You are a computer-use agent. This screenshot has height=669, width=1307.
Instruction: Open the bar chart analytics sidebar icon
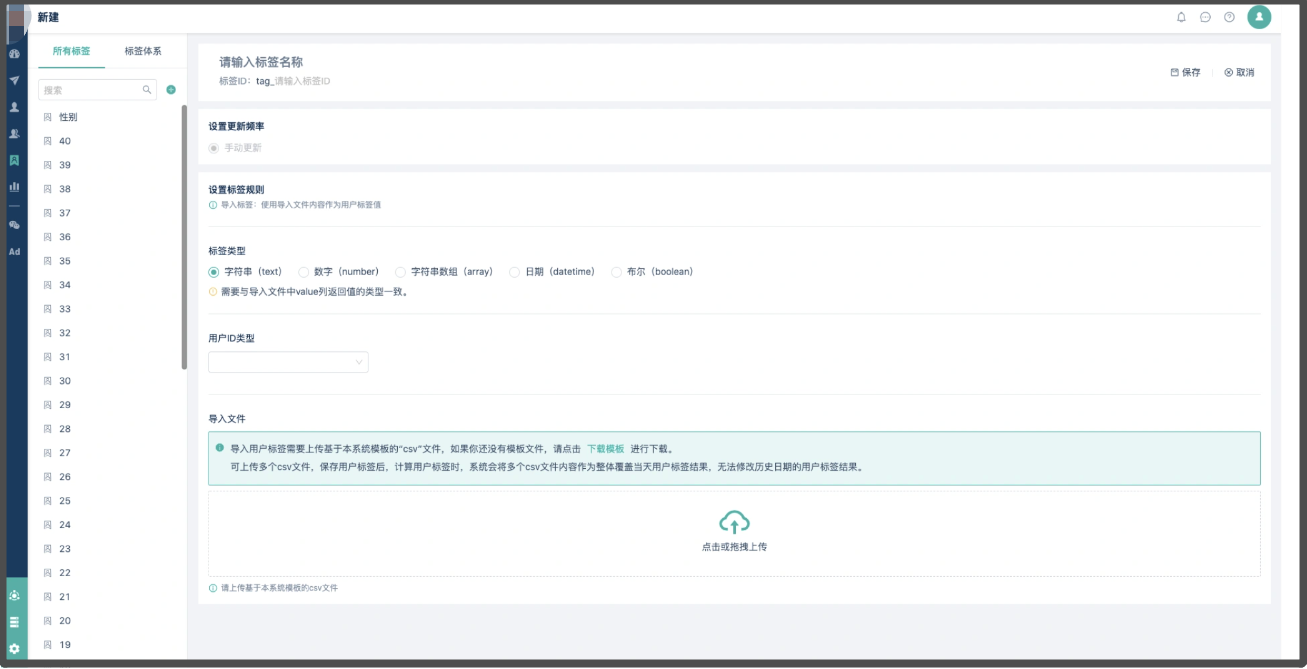[14, 186]
